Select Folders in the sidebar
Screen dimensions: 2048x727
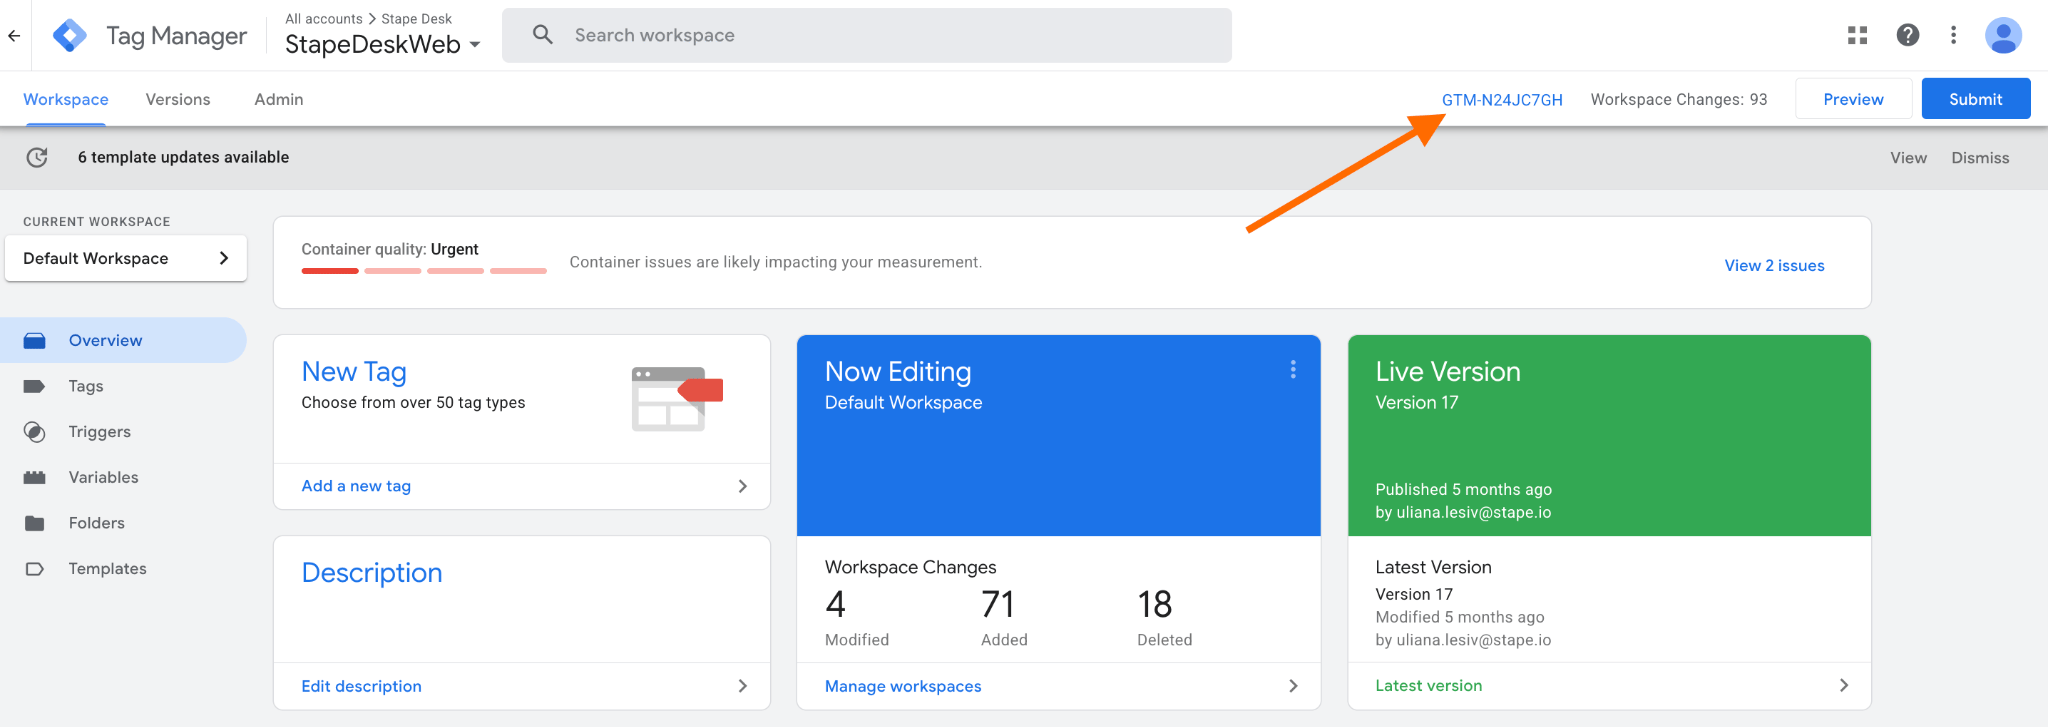coord(97,523)
